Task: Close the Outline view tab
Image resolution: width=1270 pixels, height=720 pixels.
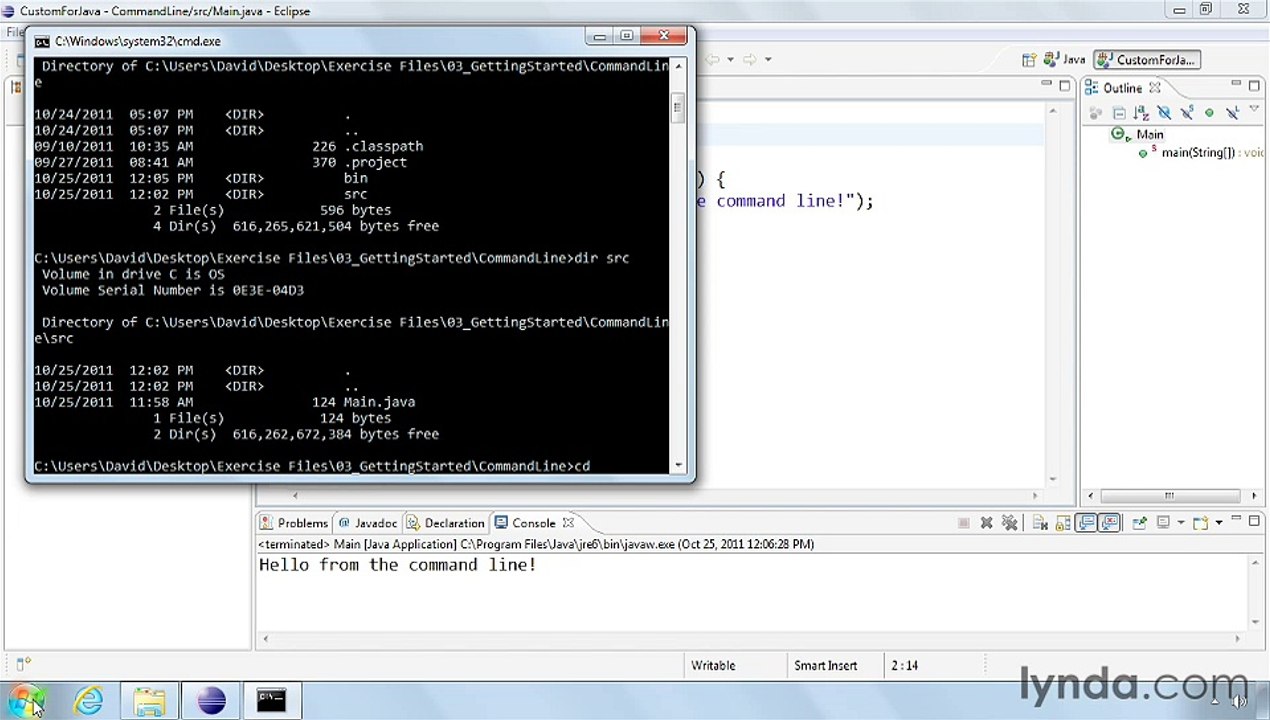Action: pyautogui.click(x=1154, y=88)
